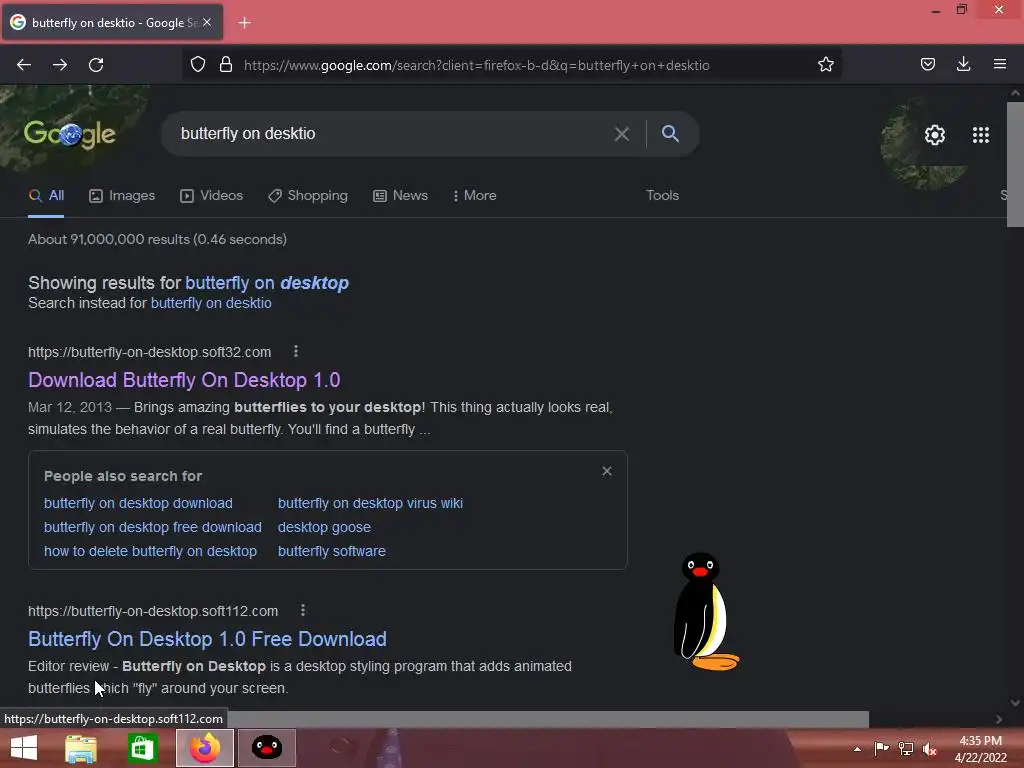
Task: Open the tracking protection shield icon
Action: tap(198, 65)
